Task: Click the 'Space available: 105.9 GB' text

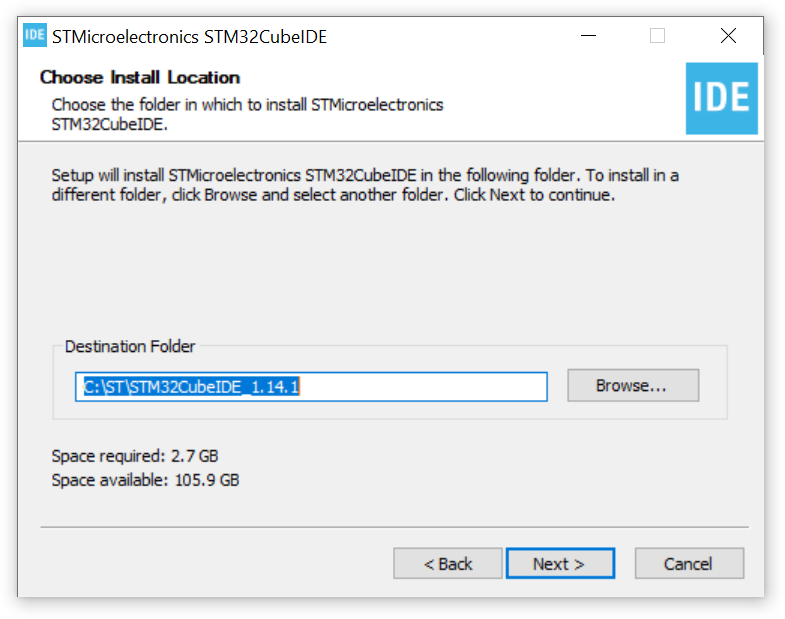Action: (x=145, y=480)
